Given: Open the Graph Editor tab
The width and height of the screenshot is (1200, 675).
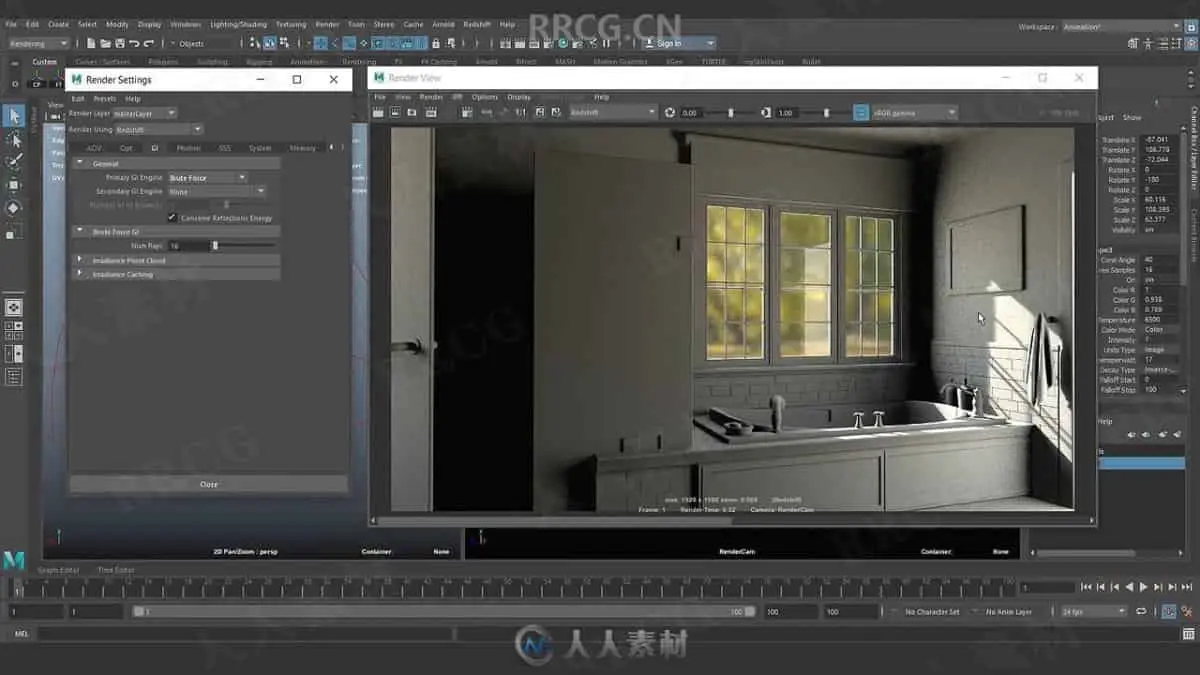Looking at the screenshot, I should 59,570.
